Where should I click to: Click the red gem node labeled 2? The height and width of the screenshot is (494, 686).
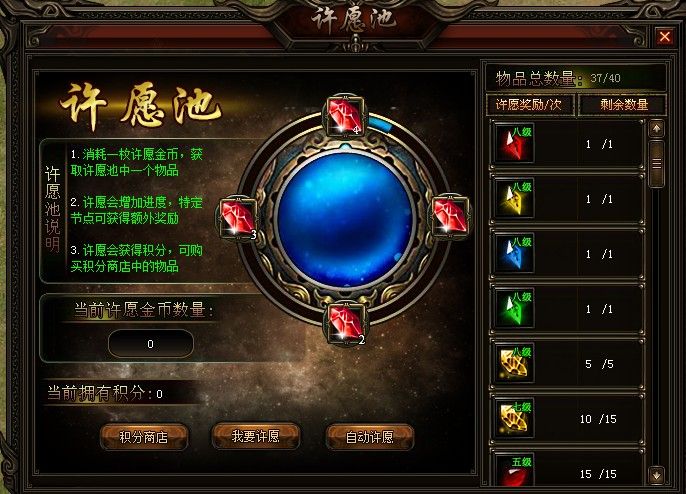click(x=346, y=323)
